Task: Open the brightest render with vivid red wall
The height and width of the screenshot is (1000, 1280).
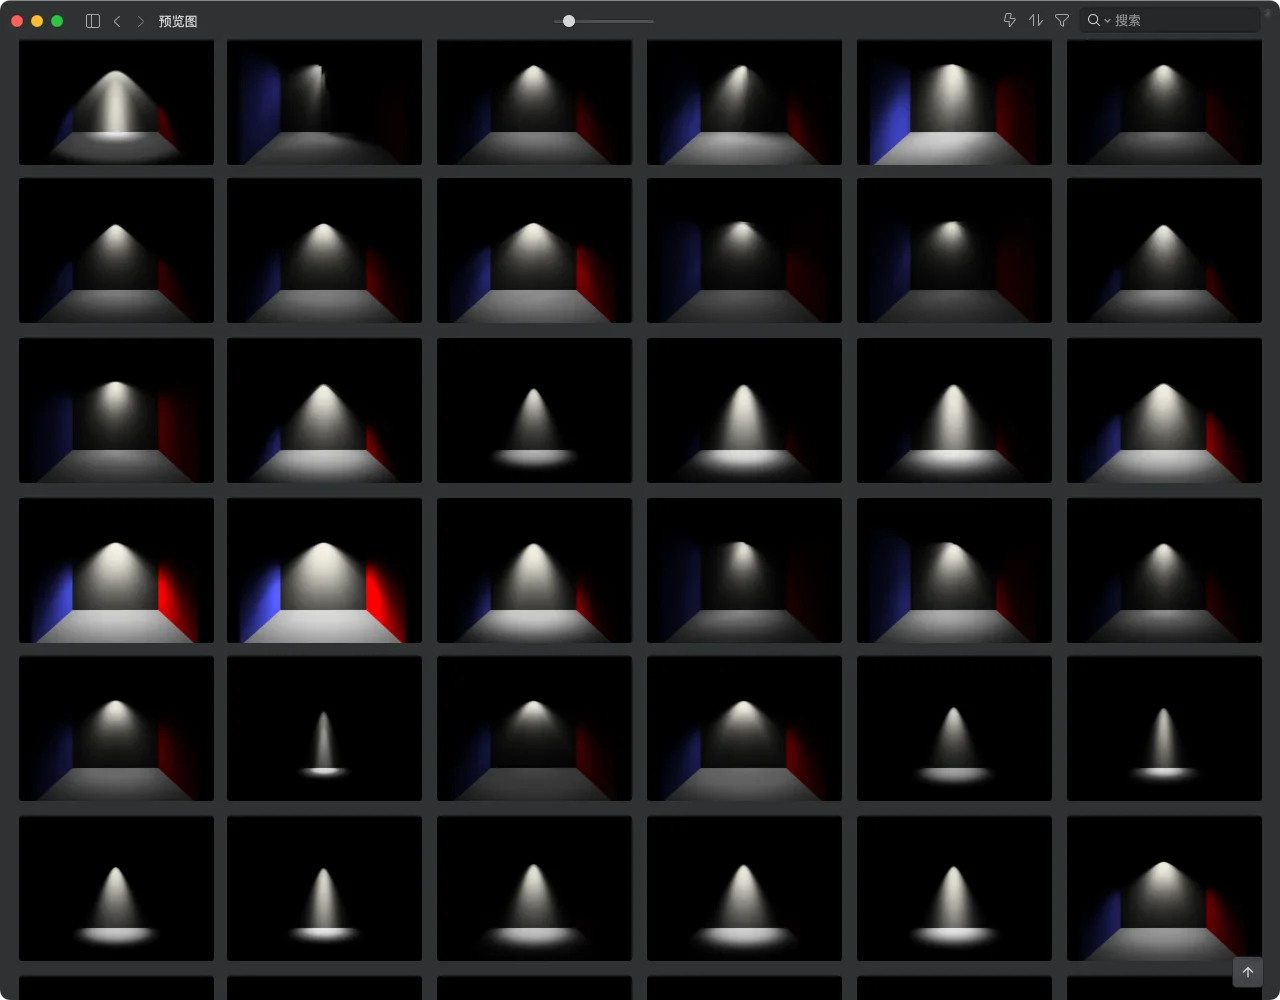Action: click(x=324, y=570)
